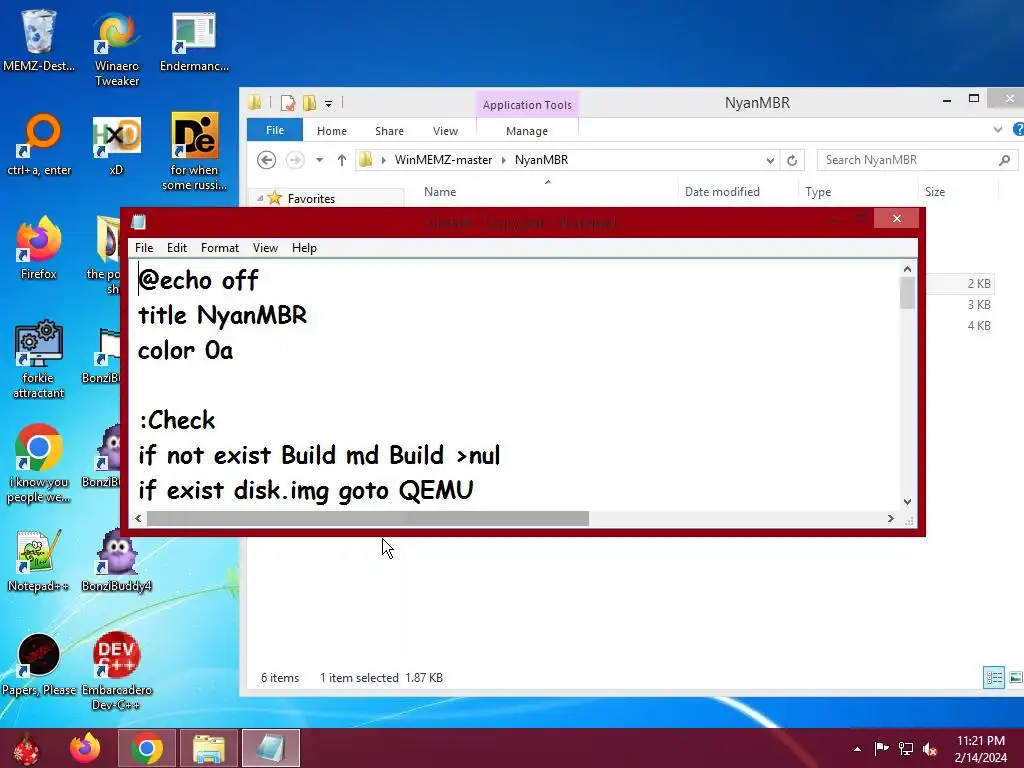This screenshot has height=768, width=1024.
Task: Click New Folder icon in Explorer quick access toolbar
Action: tap(310, 103)
